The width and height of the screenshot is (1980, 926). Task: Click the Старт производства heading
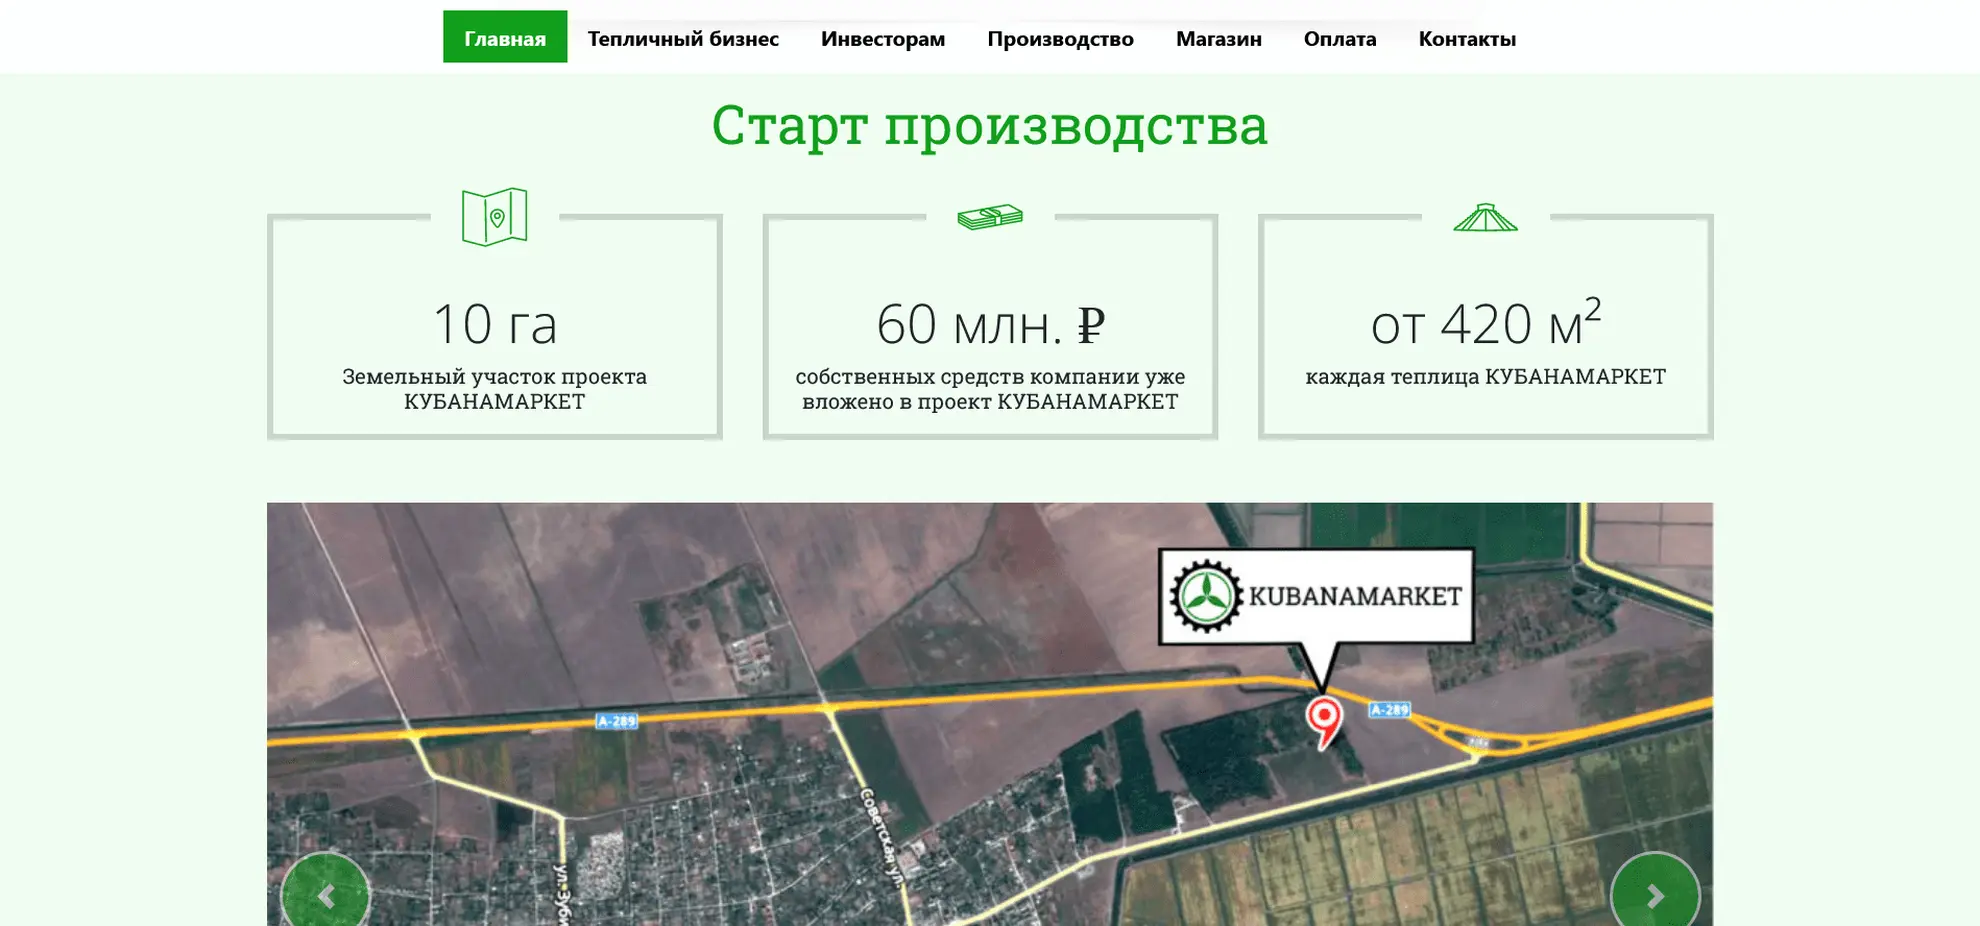(x=989, y=125)
